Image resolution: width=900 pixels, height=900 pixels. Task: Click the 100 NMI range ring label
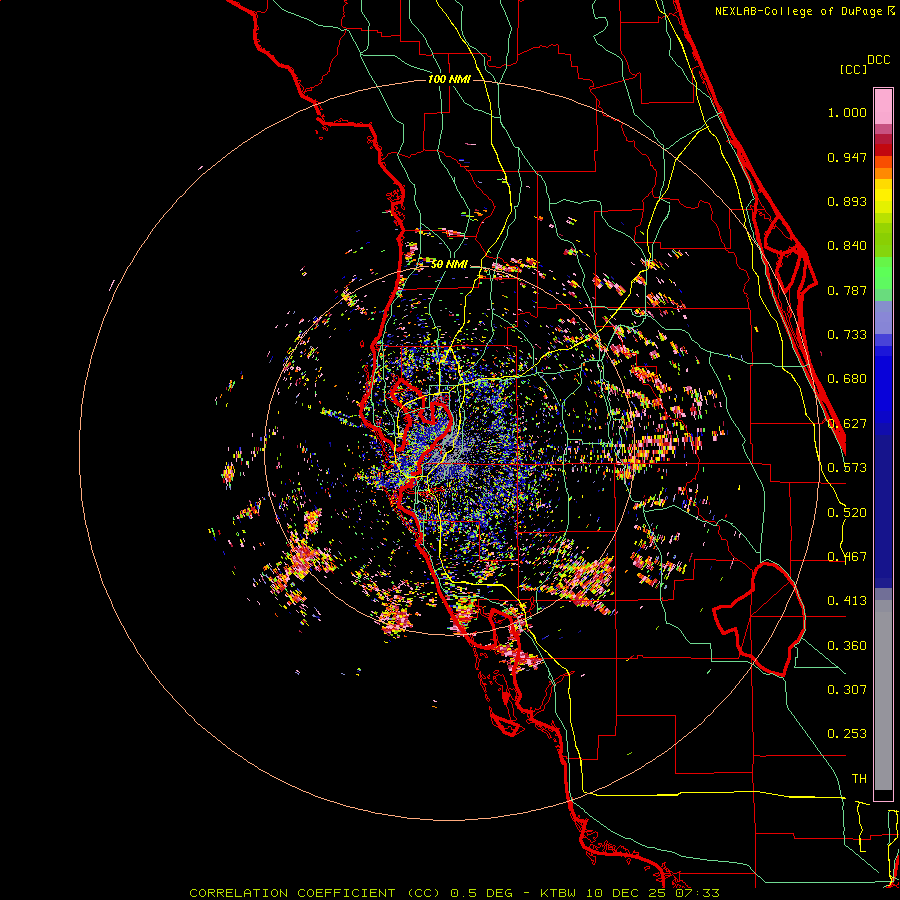[x=449, y=79]
